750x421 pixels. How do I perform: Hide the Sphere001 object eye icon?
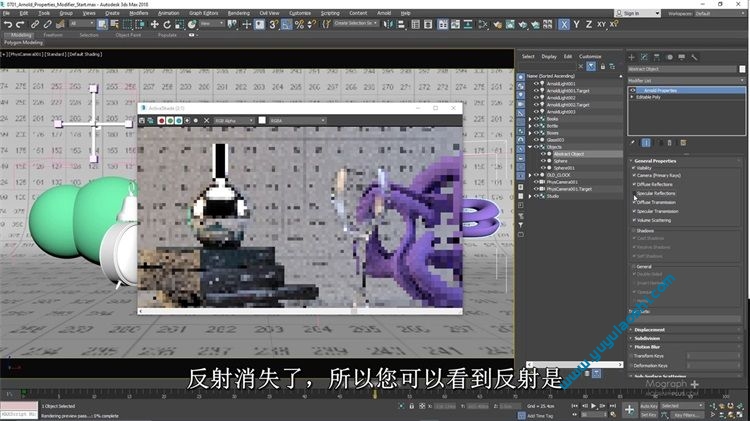[543, 168]
